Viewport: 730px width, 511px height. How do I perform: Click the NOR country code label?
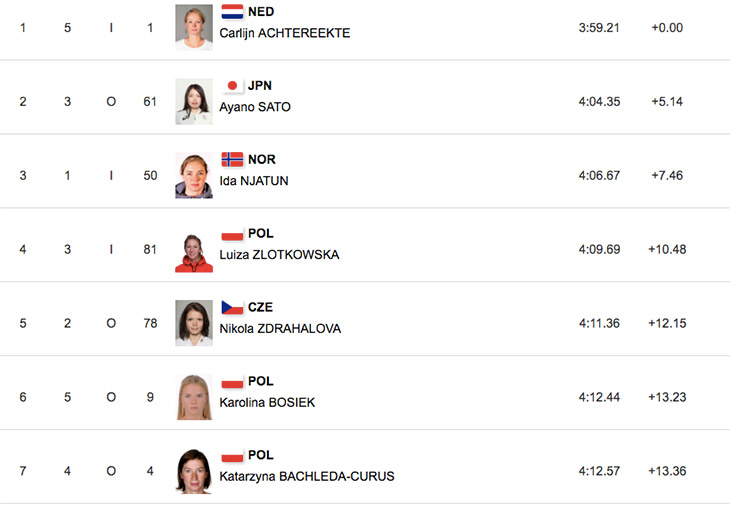(x=262, y=160)
